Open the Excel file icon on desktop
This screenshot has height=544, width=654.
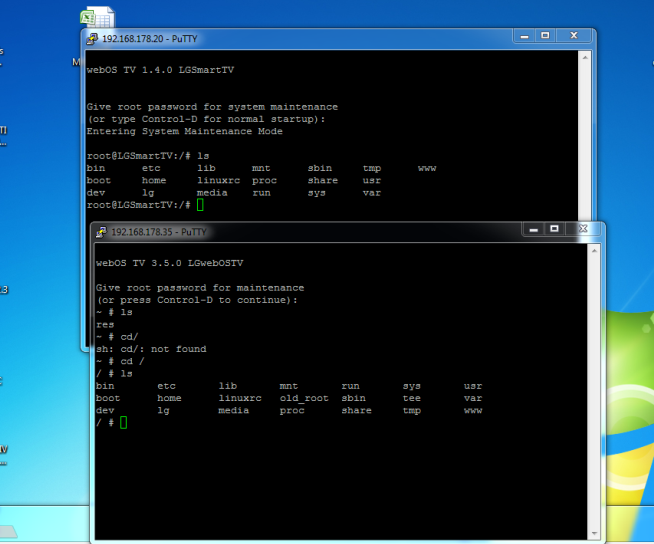point(97,18)
